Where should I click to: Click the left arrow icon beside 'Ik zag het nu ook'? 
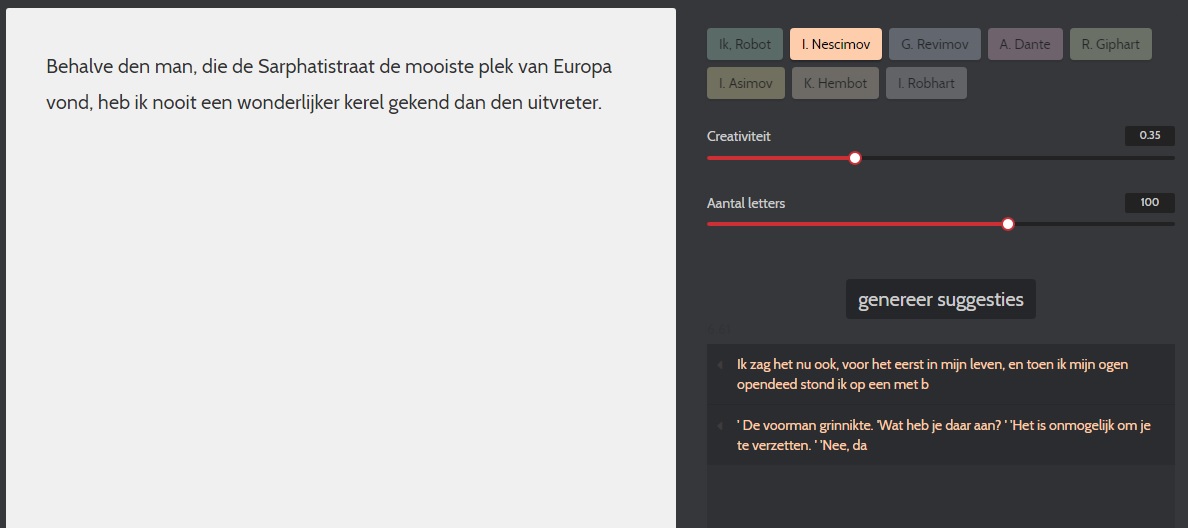(720, 365)
